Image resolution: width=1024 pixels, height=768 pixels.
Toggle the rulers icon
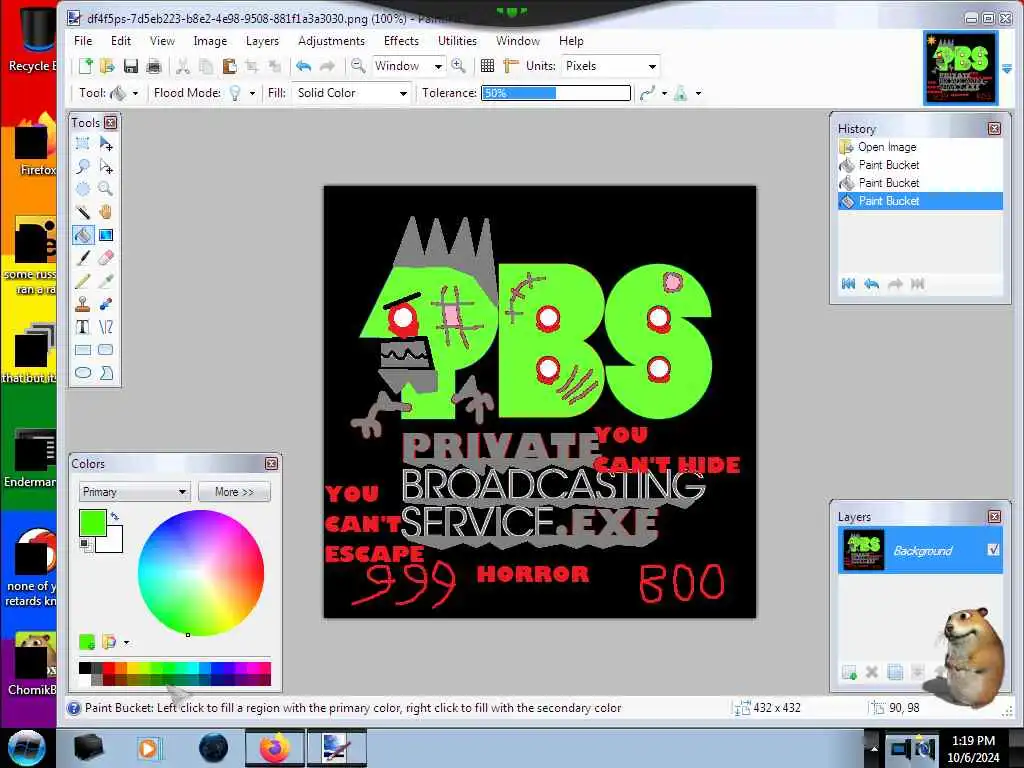pyautogui.click(x=511, y=66)
